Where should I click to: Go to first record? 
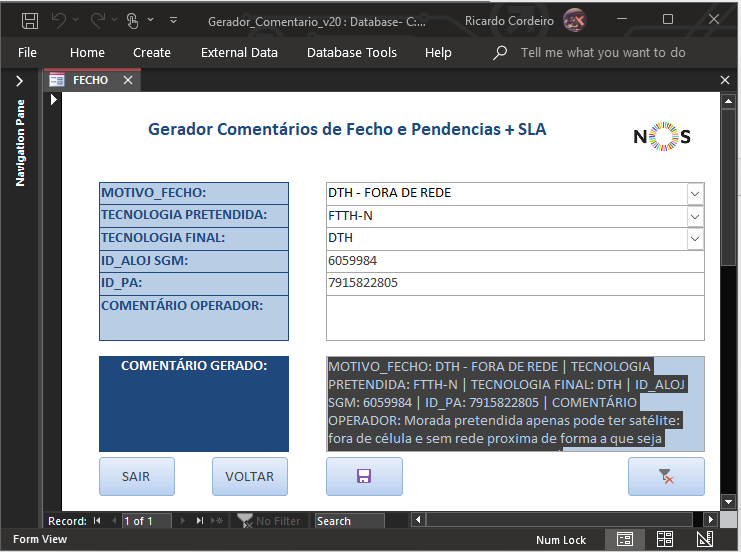[x=97, y=521]
